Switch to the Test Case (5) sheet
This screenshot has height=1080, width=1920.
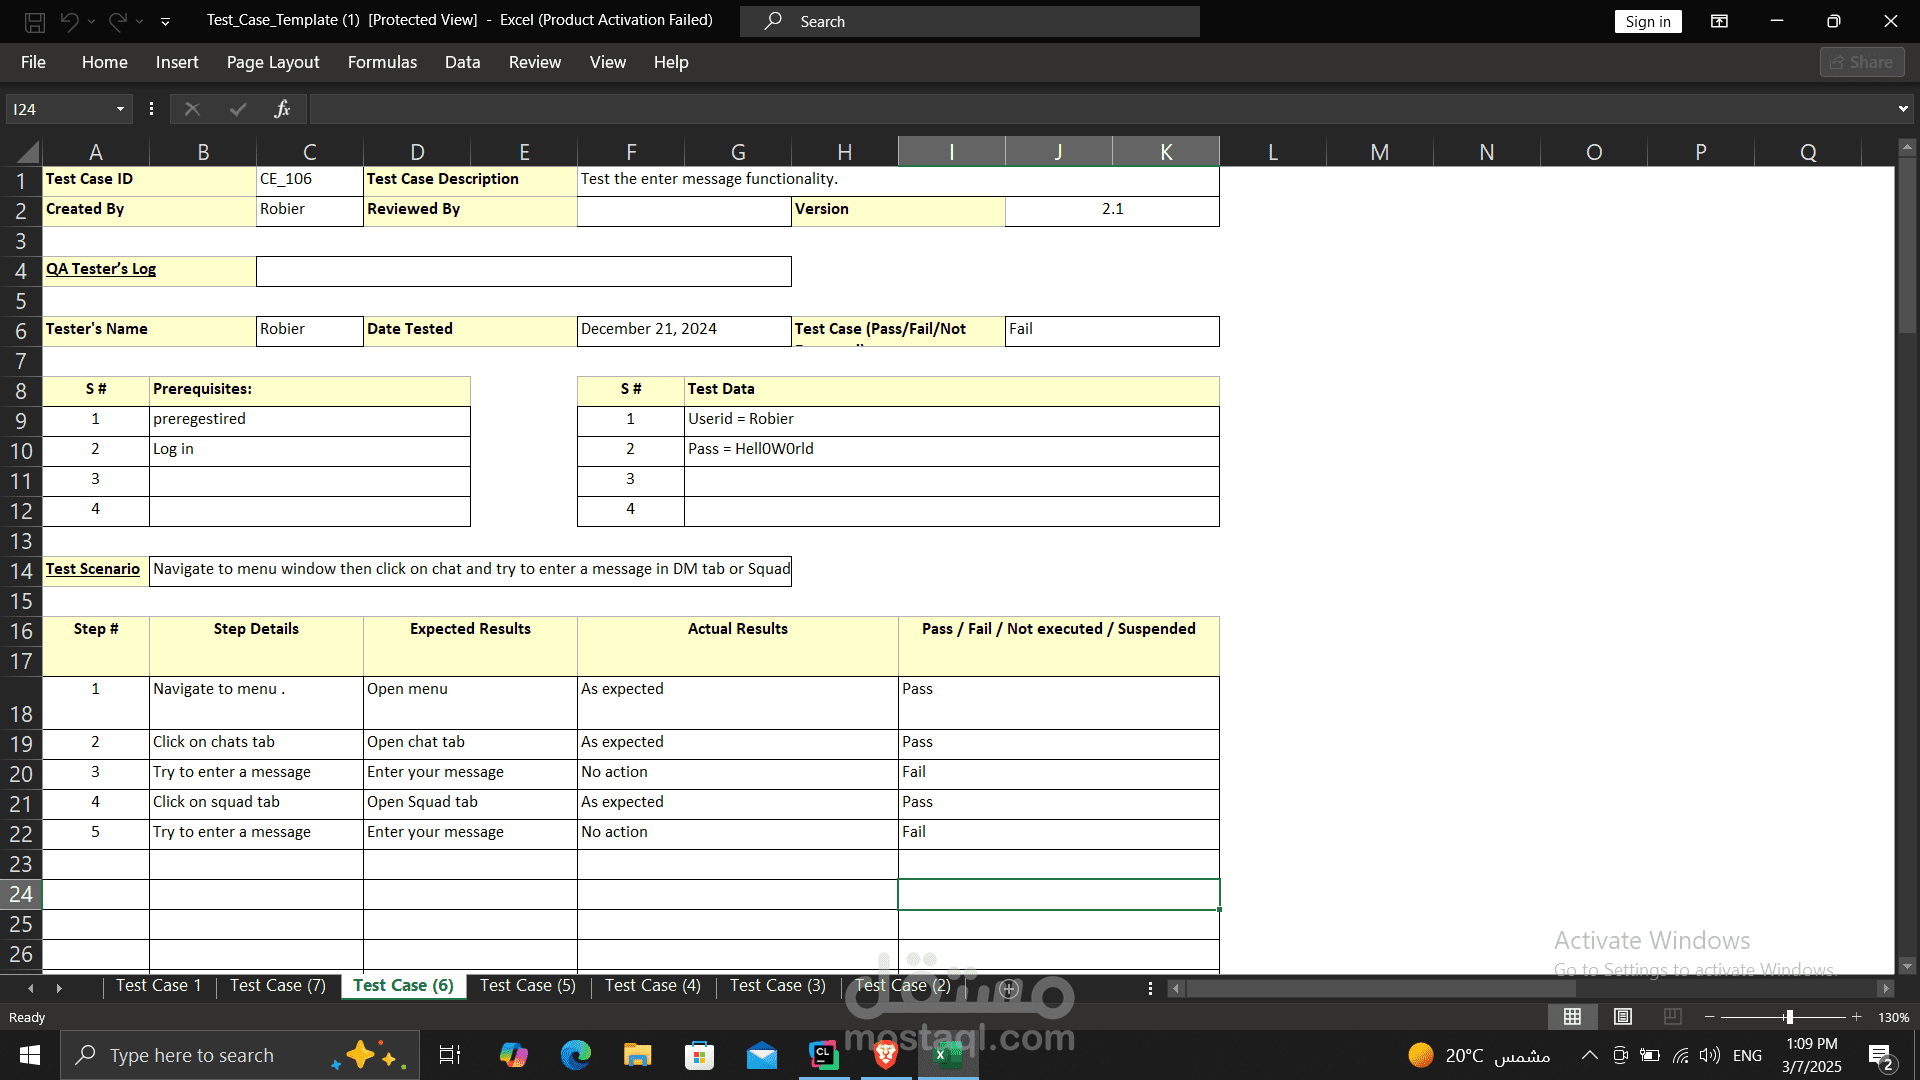point(528,986)
